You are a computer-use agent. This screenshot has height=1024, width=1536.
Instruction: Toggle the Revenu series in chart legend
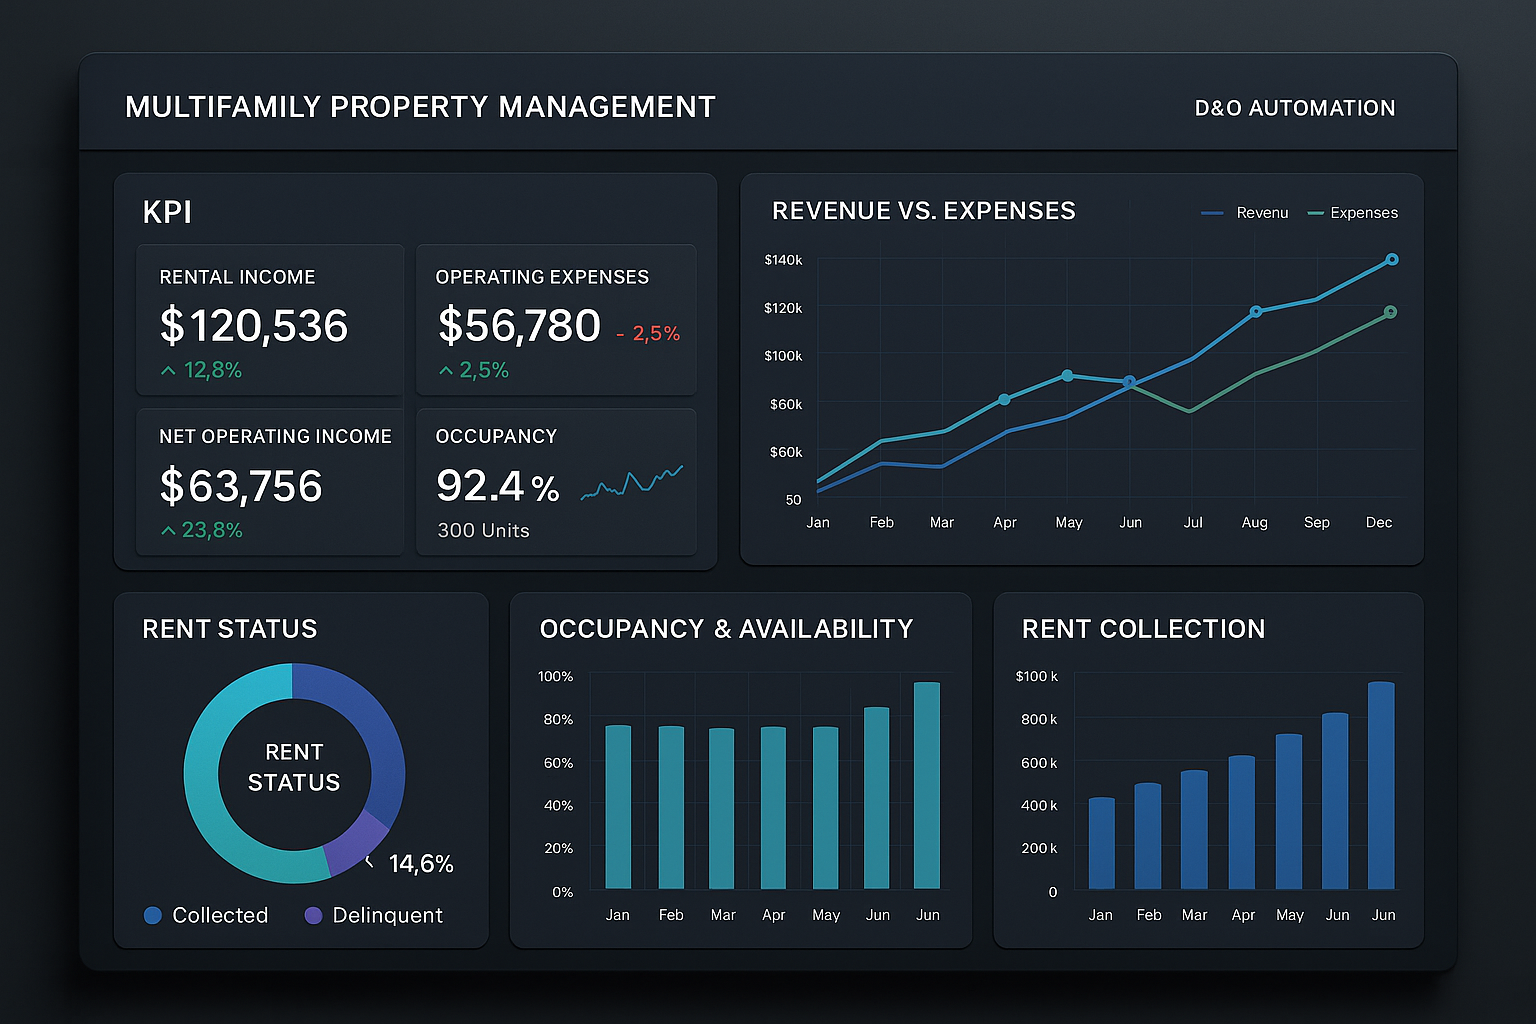pos(1245,213)
